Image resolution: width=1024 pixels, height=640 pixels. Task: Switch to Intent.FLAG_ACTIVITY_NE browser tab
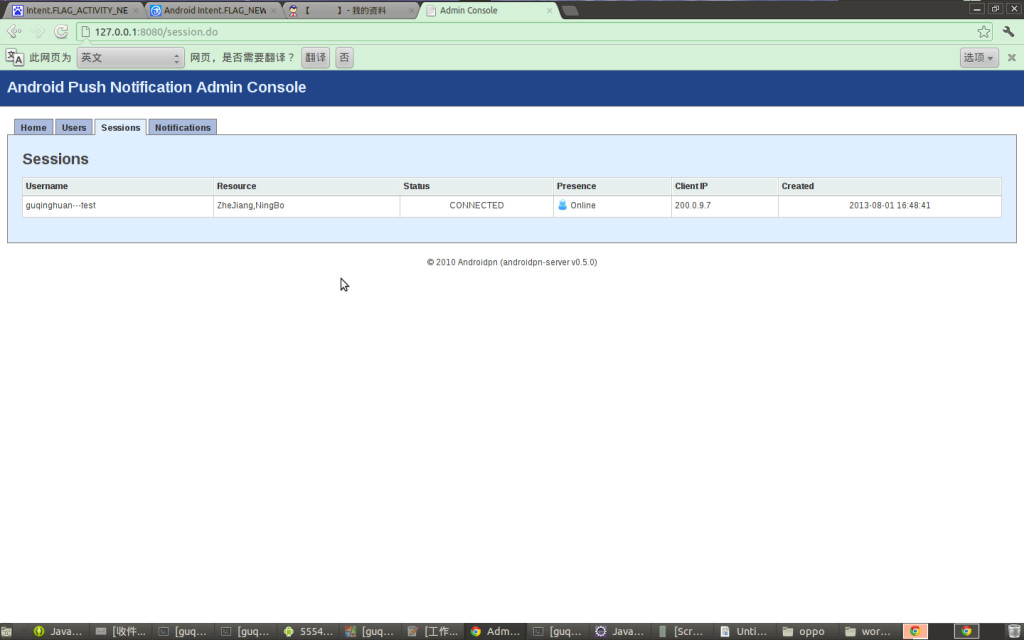[76, 10]
